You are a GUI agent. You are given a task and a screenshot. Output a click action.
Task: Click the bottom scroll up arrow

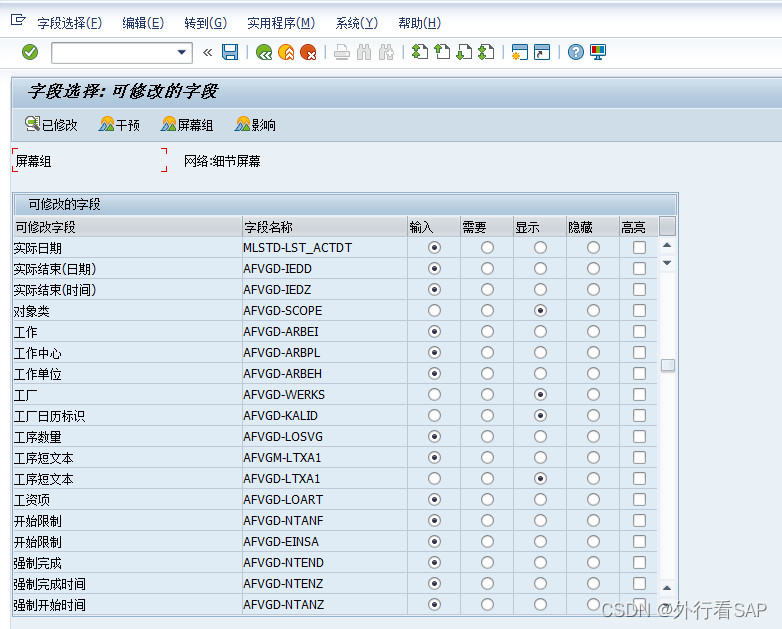click(x=667, y=588)
